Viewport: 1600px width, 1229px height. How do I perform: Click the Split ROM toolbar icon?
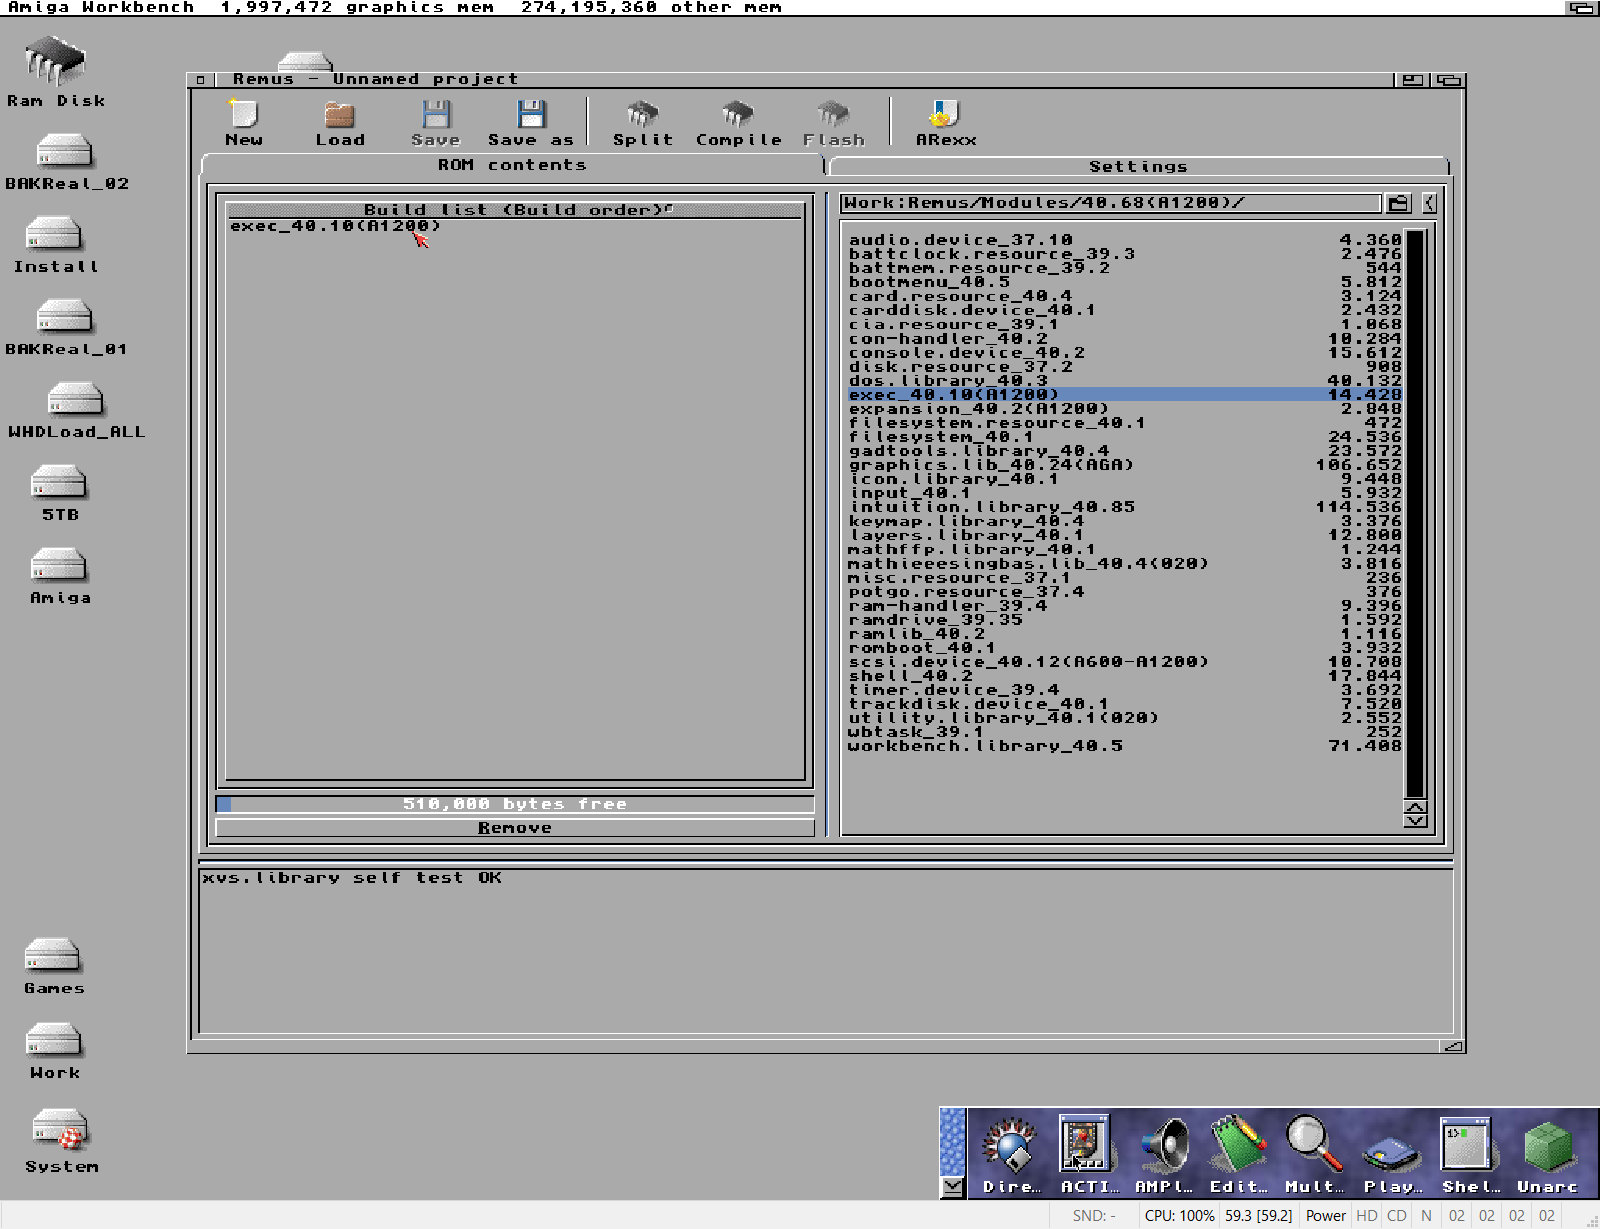pyautogui.click(x=643, y=123)
